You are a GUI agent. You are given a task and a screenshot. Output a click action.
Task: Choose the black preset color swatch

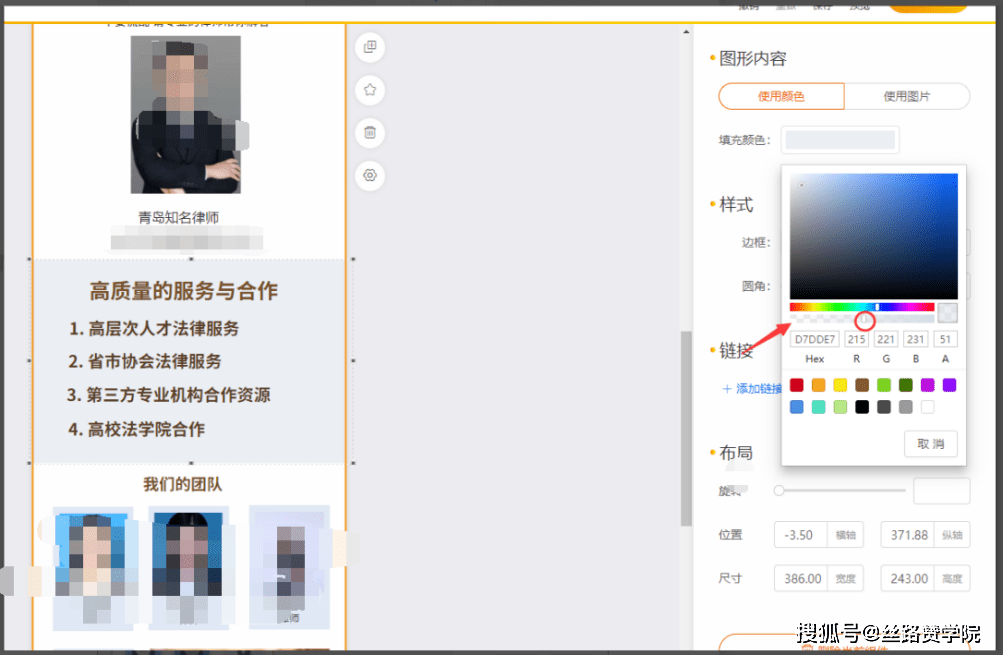point(862,407)
